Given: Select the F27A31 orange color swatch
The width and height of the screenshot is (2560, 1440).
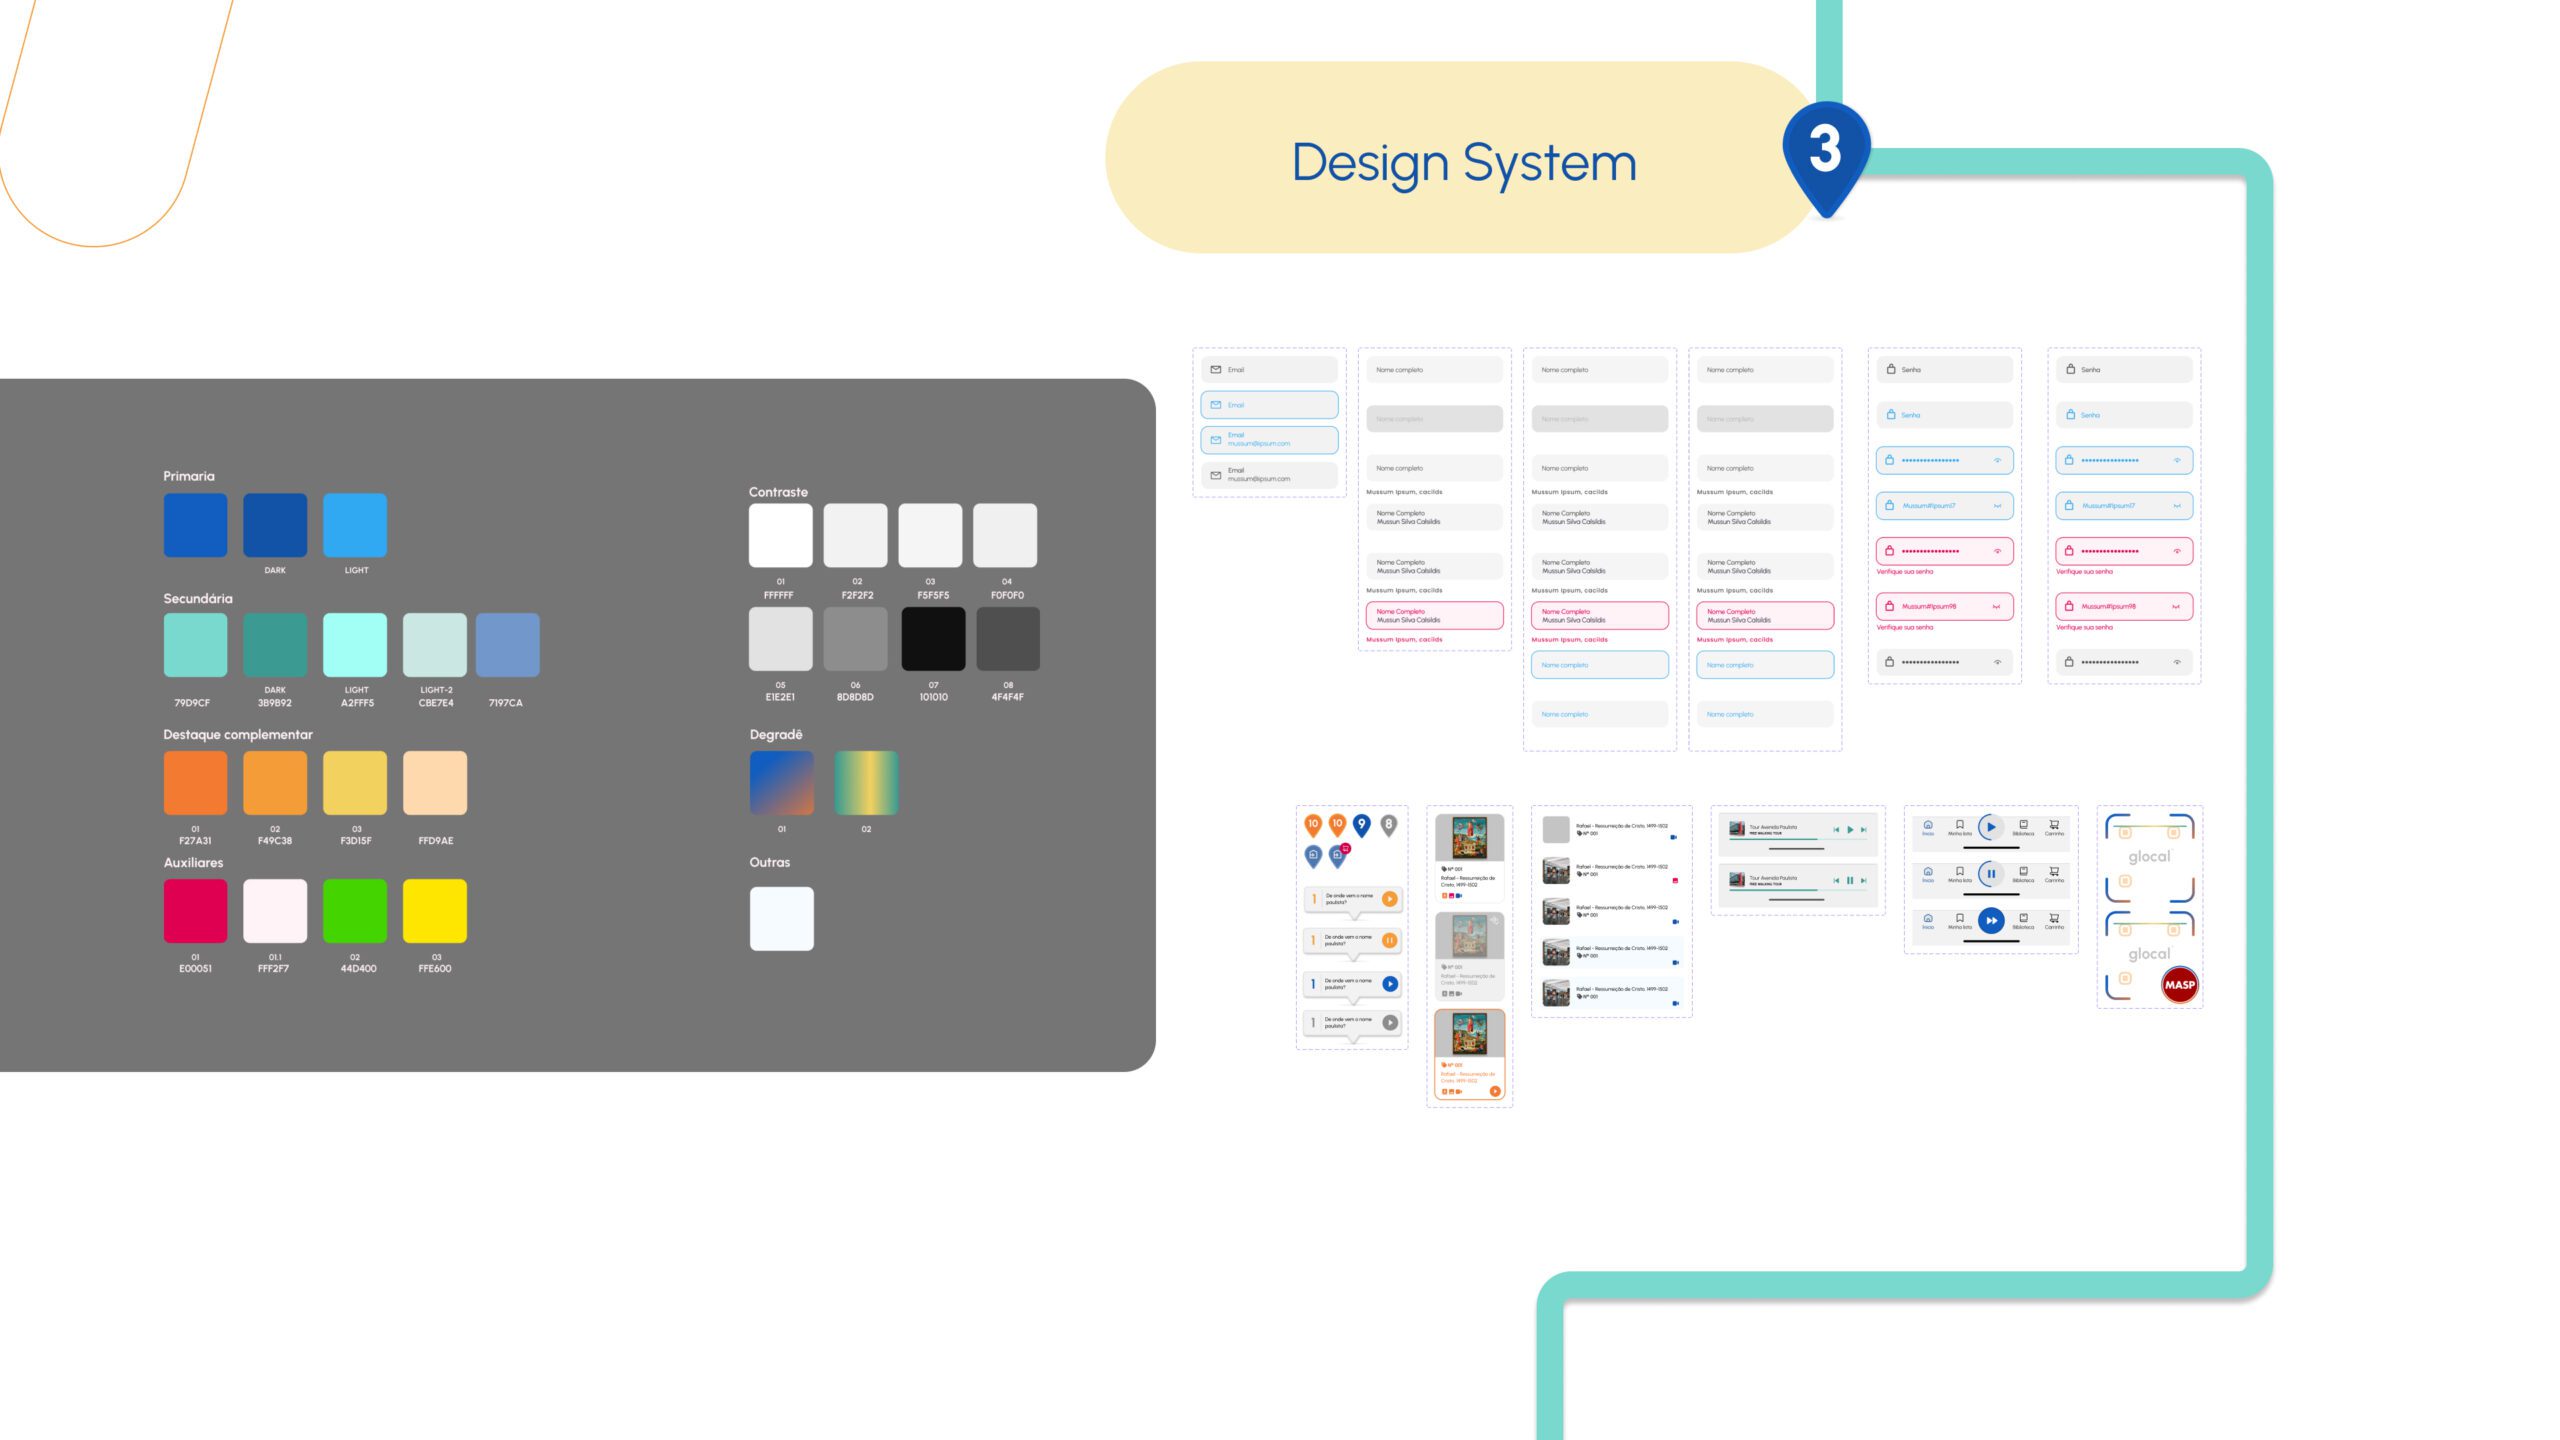Looking at the screenshot, I should (x=195, y=783).
